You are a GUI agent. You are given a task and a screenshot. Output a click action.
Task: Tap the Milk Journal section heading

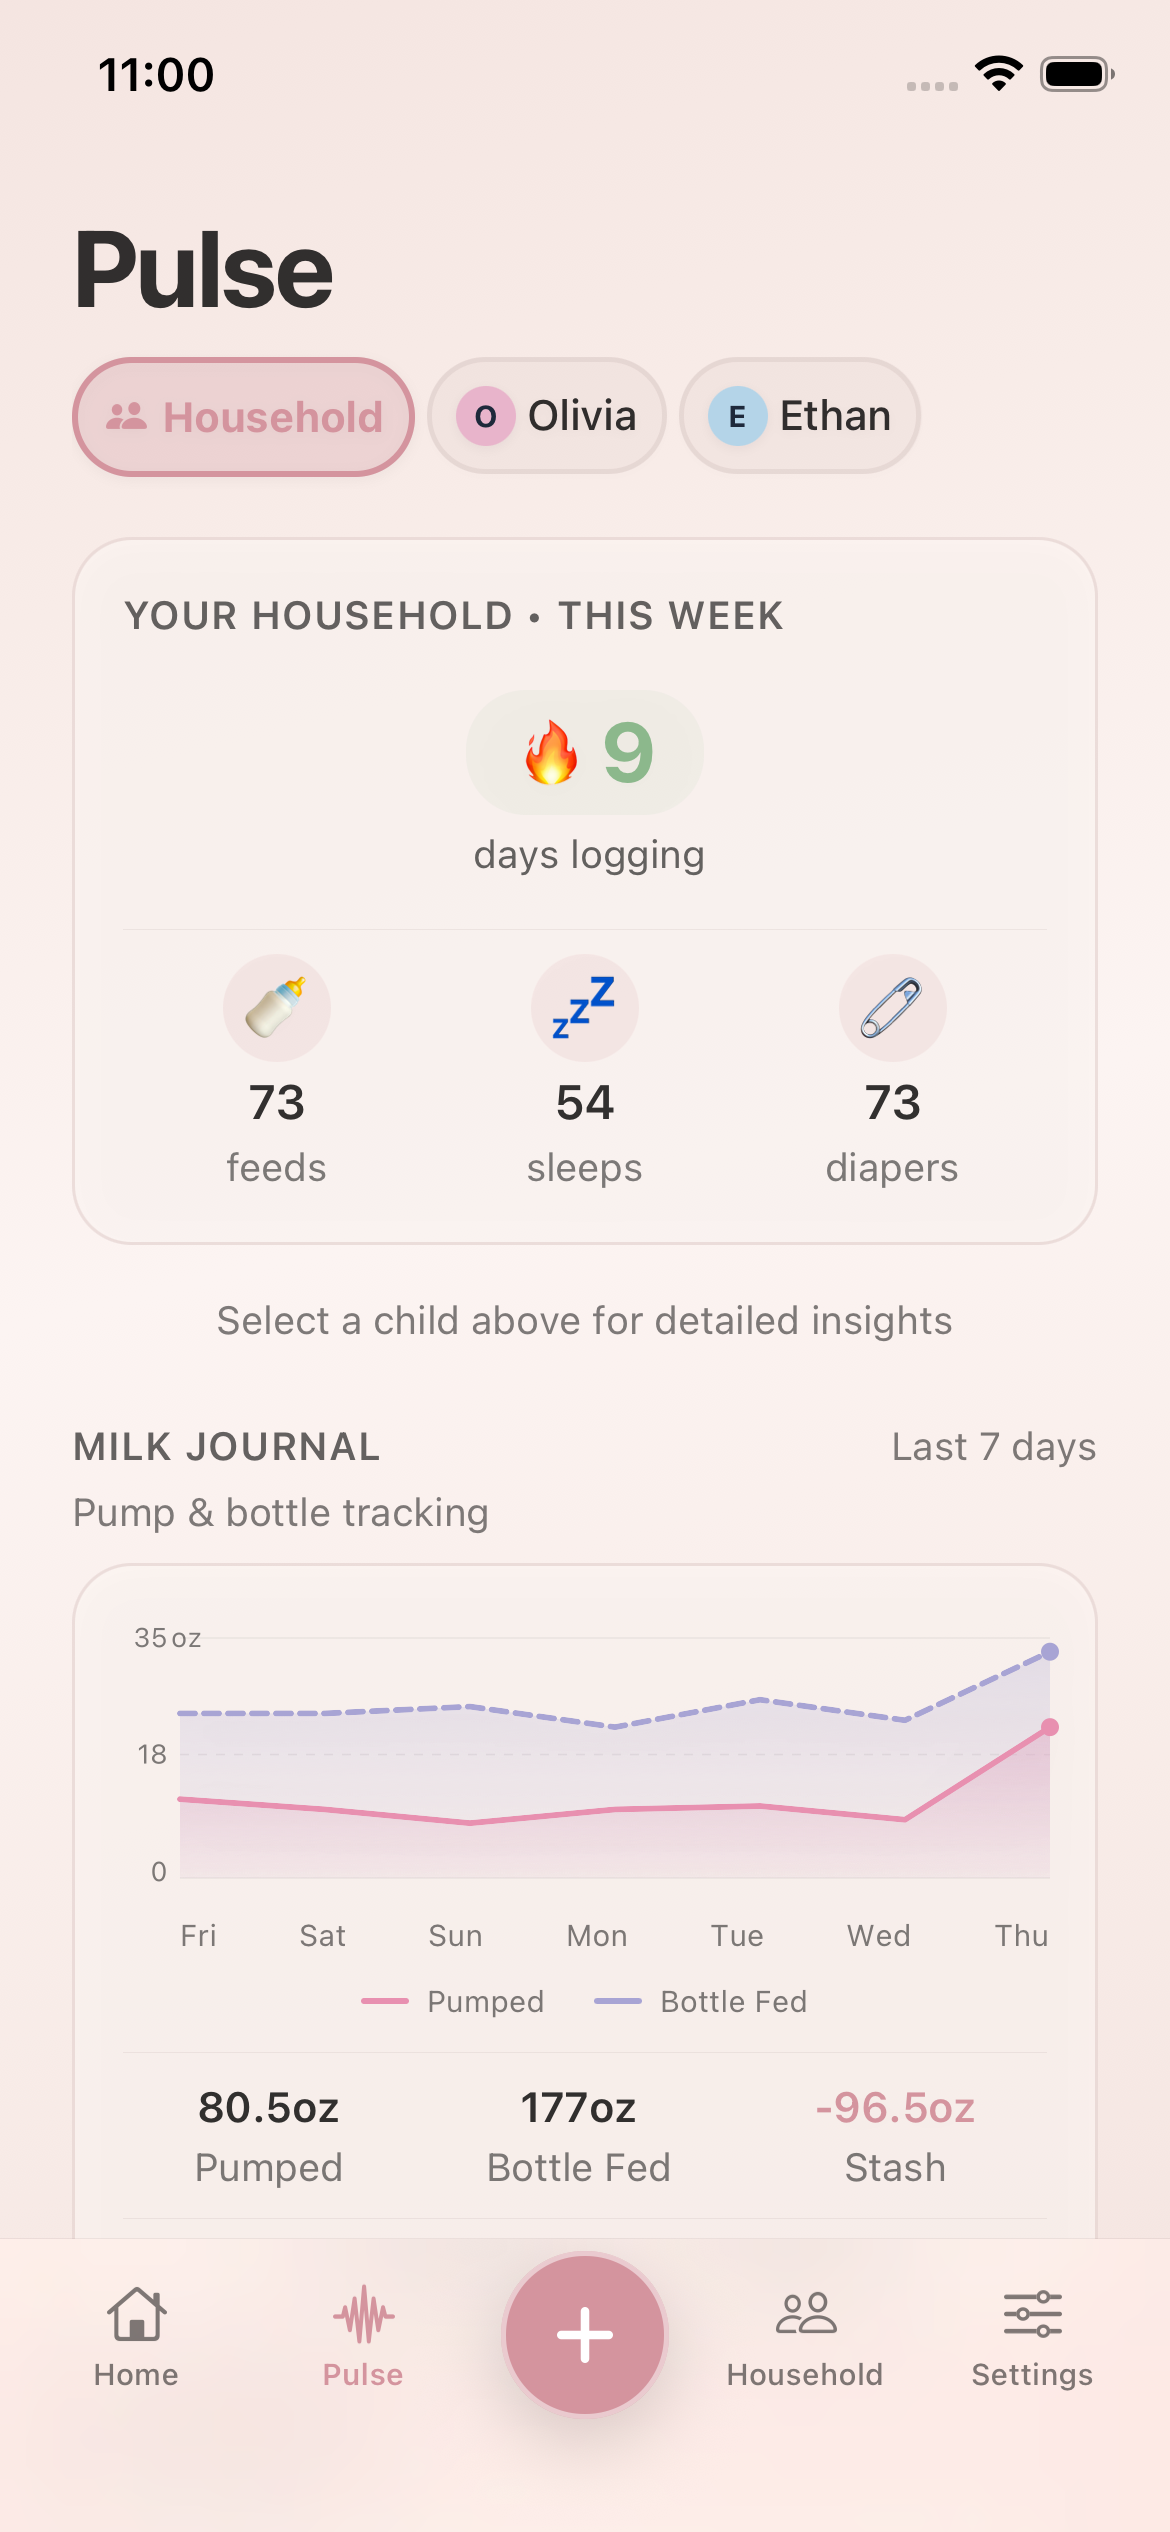pos(227,1447)
